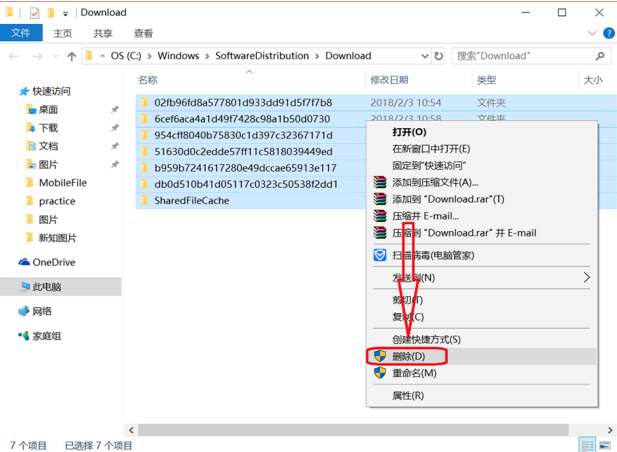Click the Back arrow navigation button

(x=13, y=57)
